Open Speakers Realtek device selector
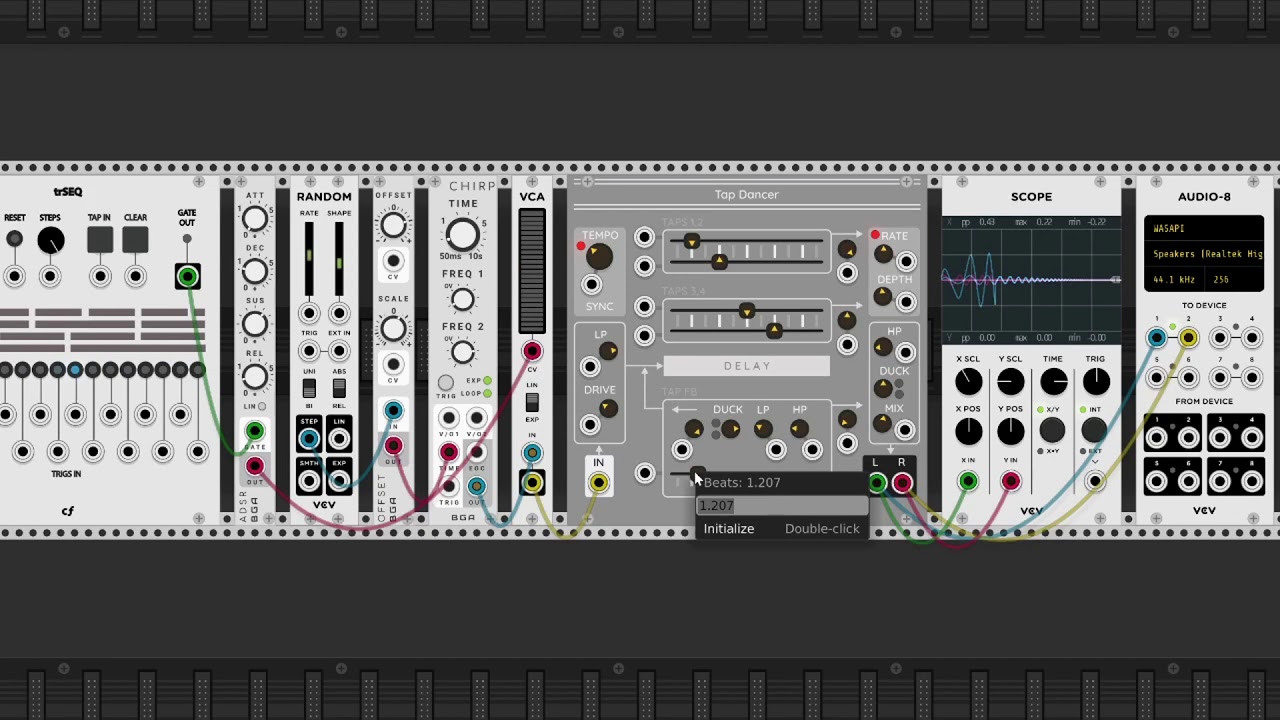 click(1204, 254)
